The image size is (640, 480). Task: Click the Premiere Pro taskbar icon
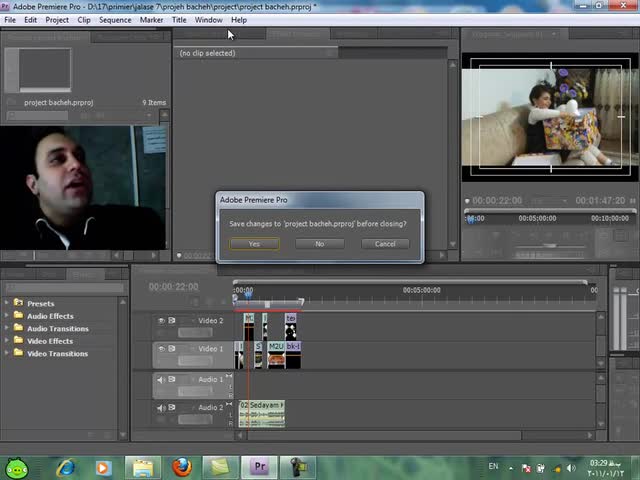(x=260, y=467)
